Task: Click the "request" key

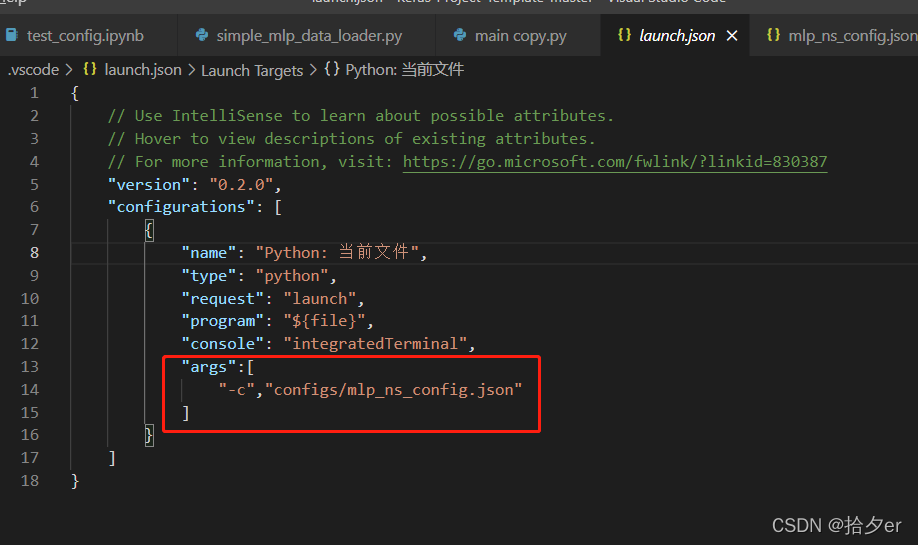Action: [222, 299]
